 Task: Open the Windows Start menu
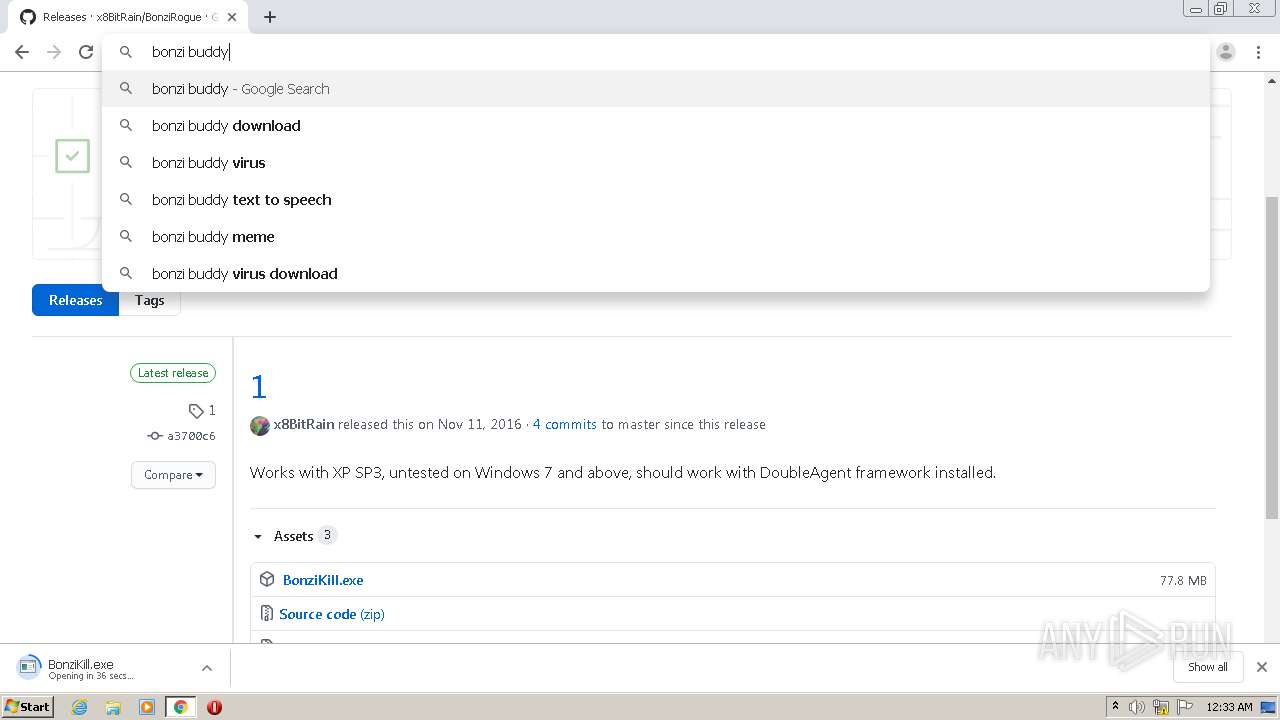pos(28,706)
